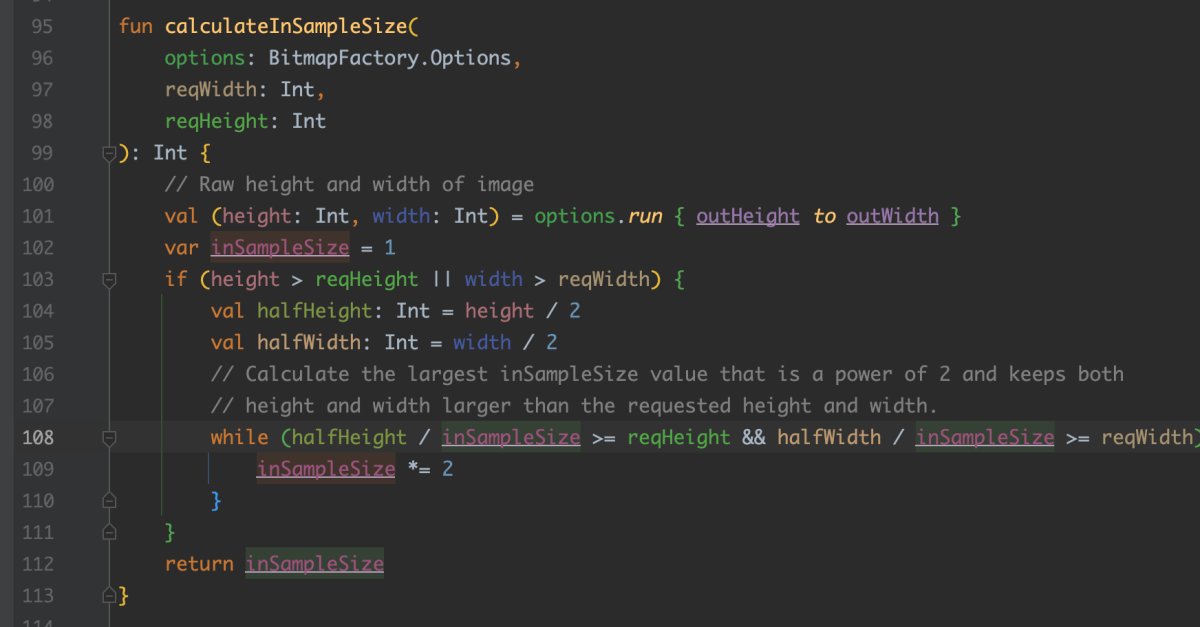1200x627 pixels.
Task: Click the underlined outHeight property
Action: tap(748, 216)
